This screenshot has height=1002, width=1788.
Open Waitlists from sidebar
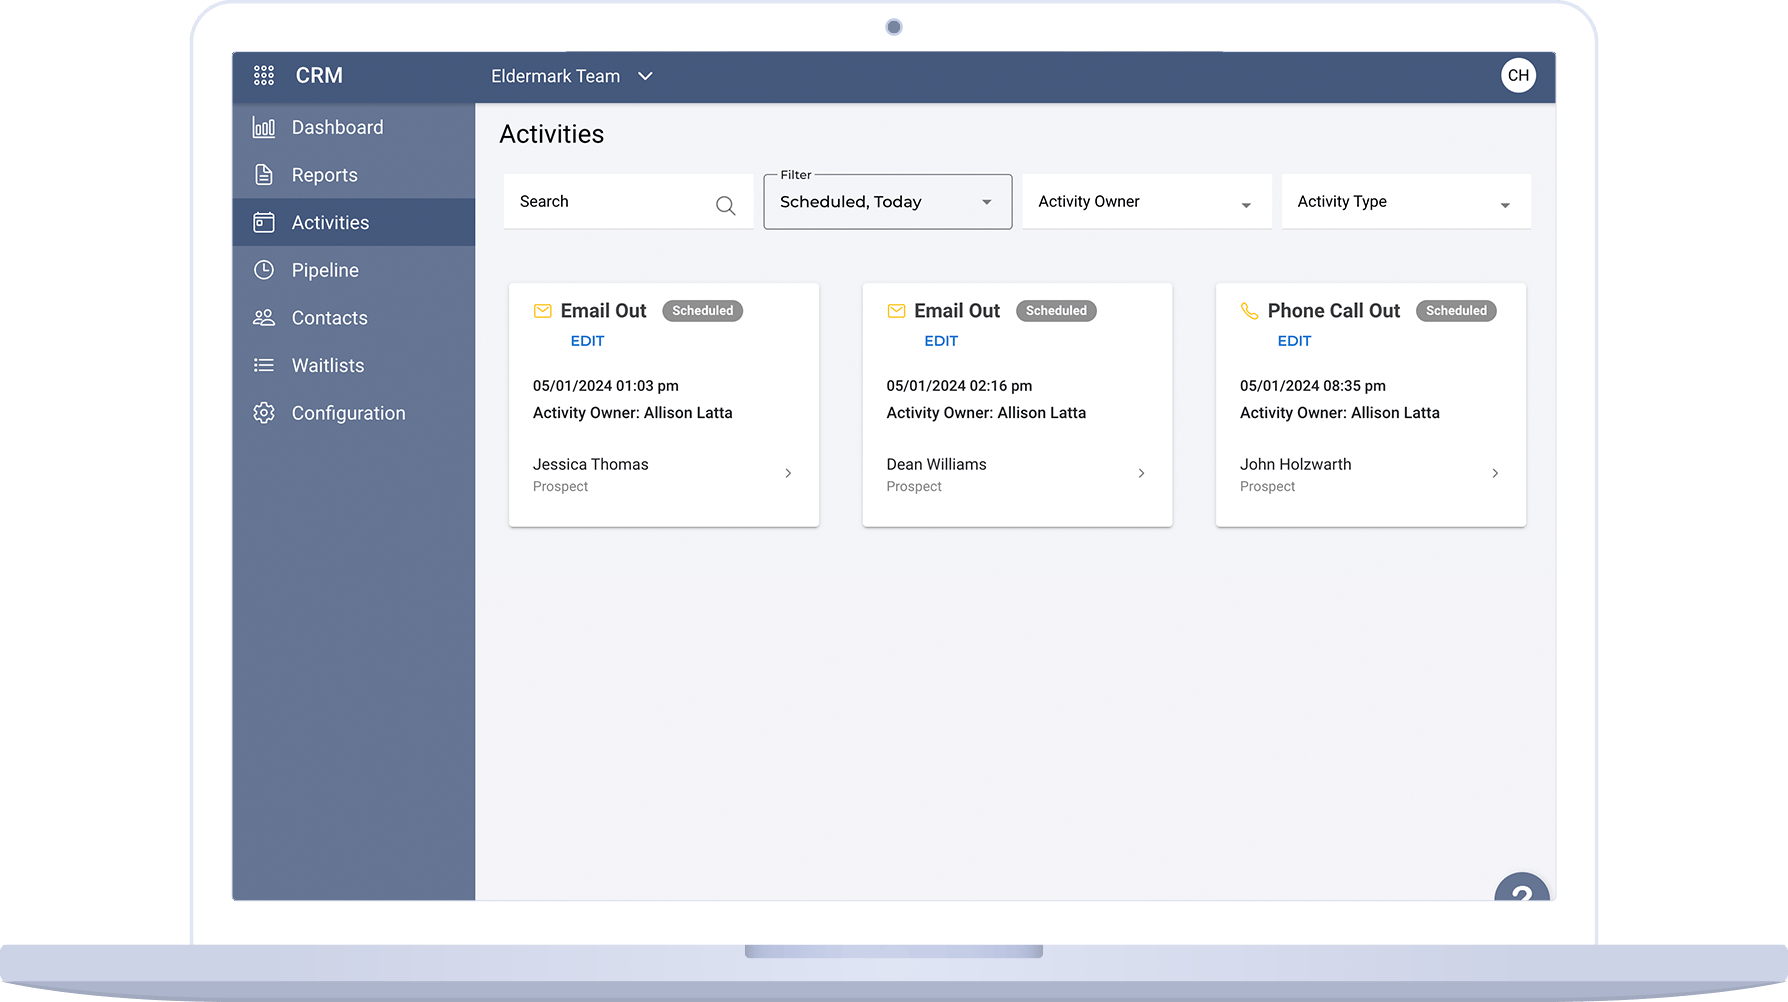pos(354,365)
